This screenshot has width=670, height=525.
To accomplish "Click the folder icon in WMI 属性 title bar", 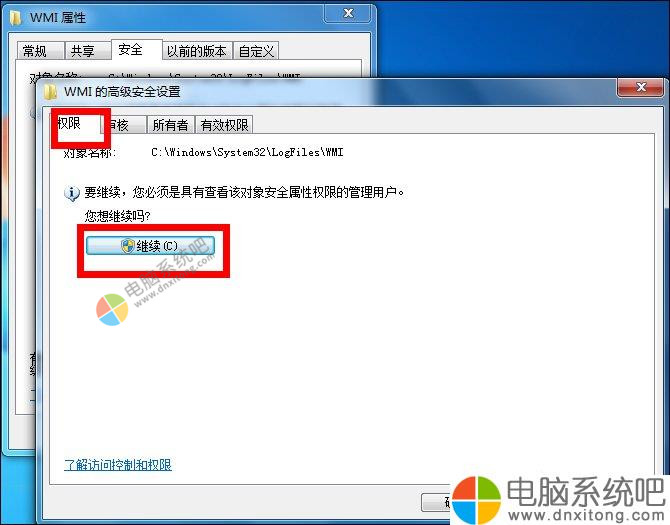I will pos(16,18).
